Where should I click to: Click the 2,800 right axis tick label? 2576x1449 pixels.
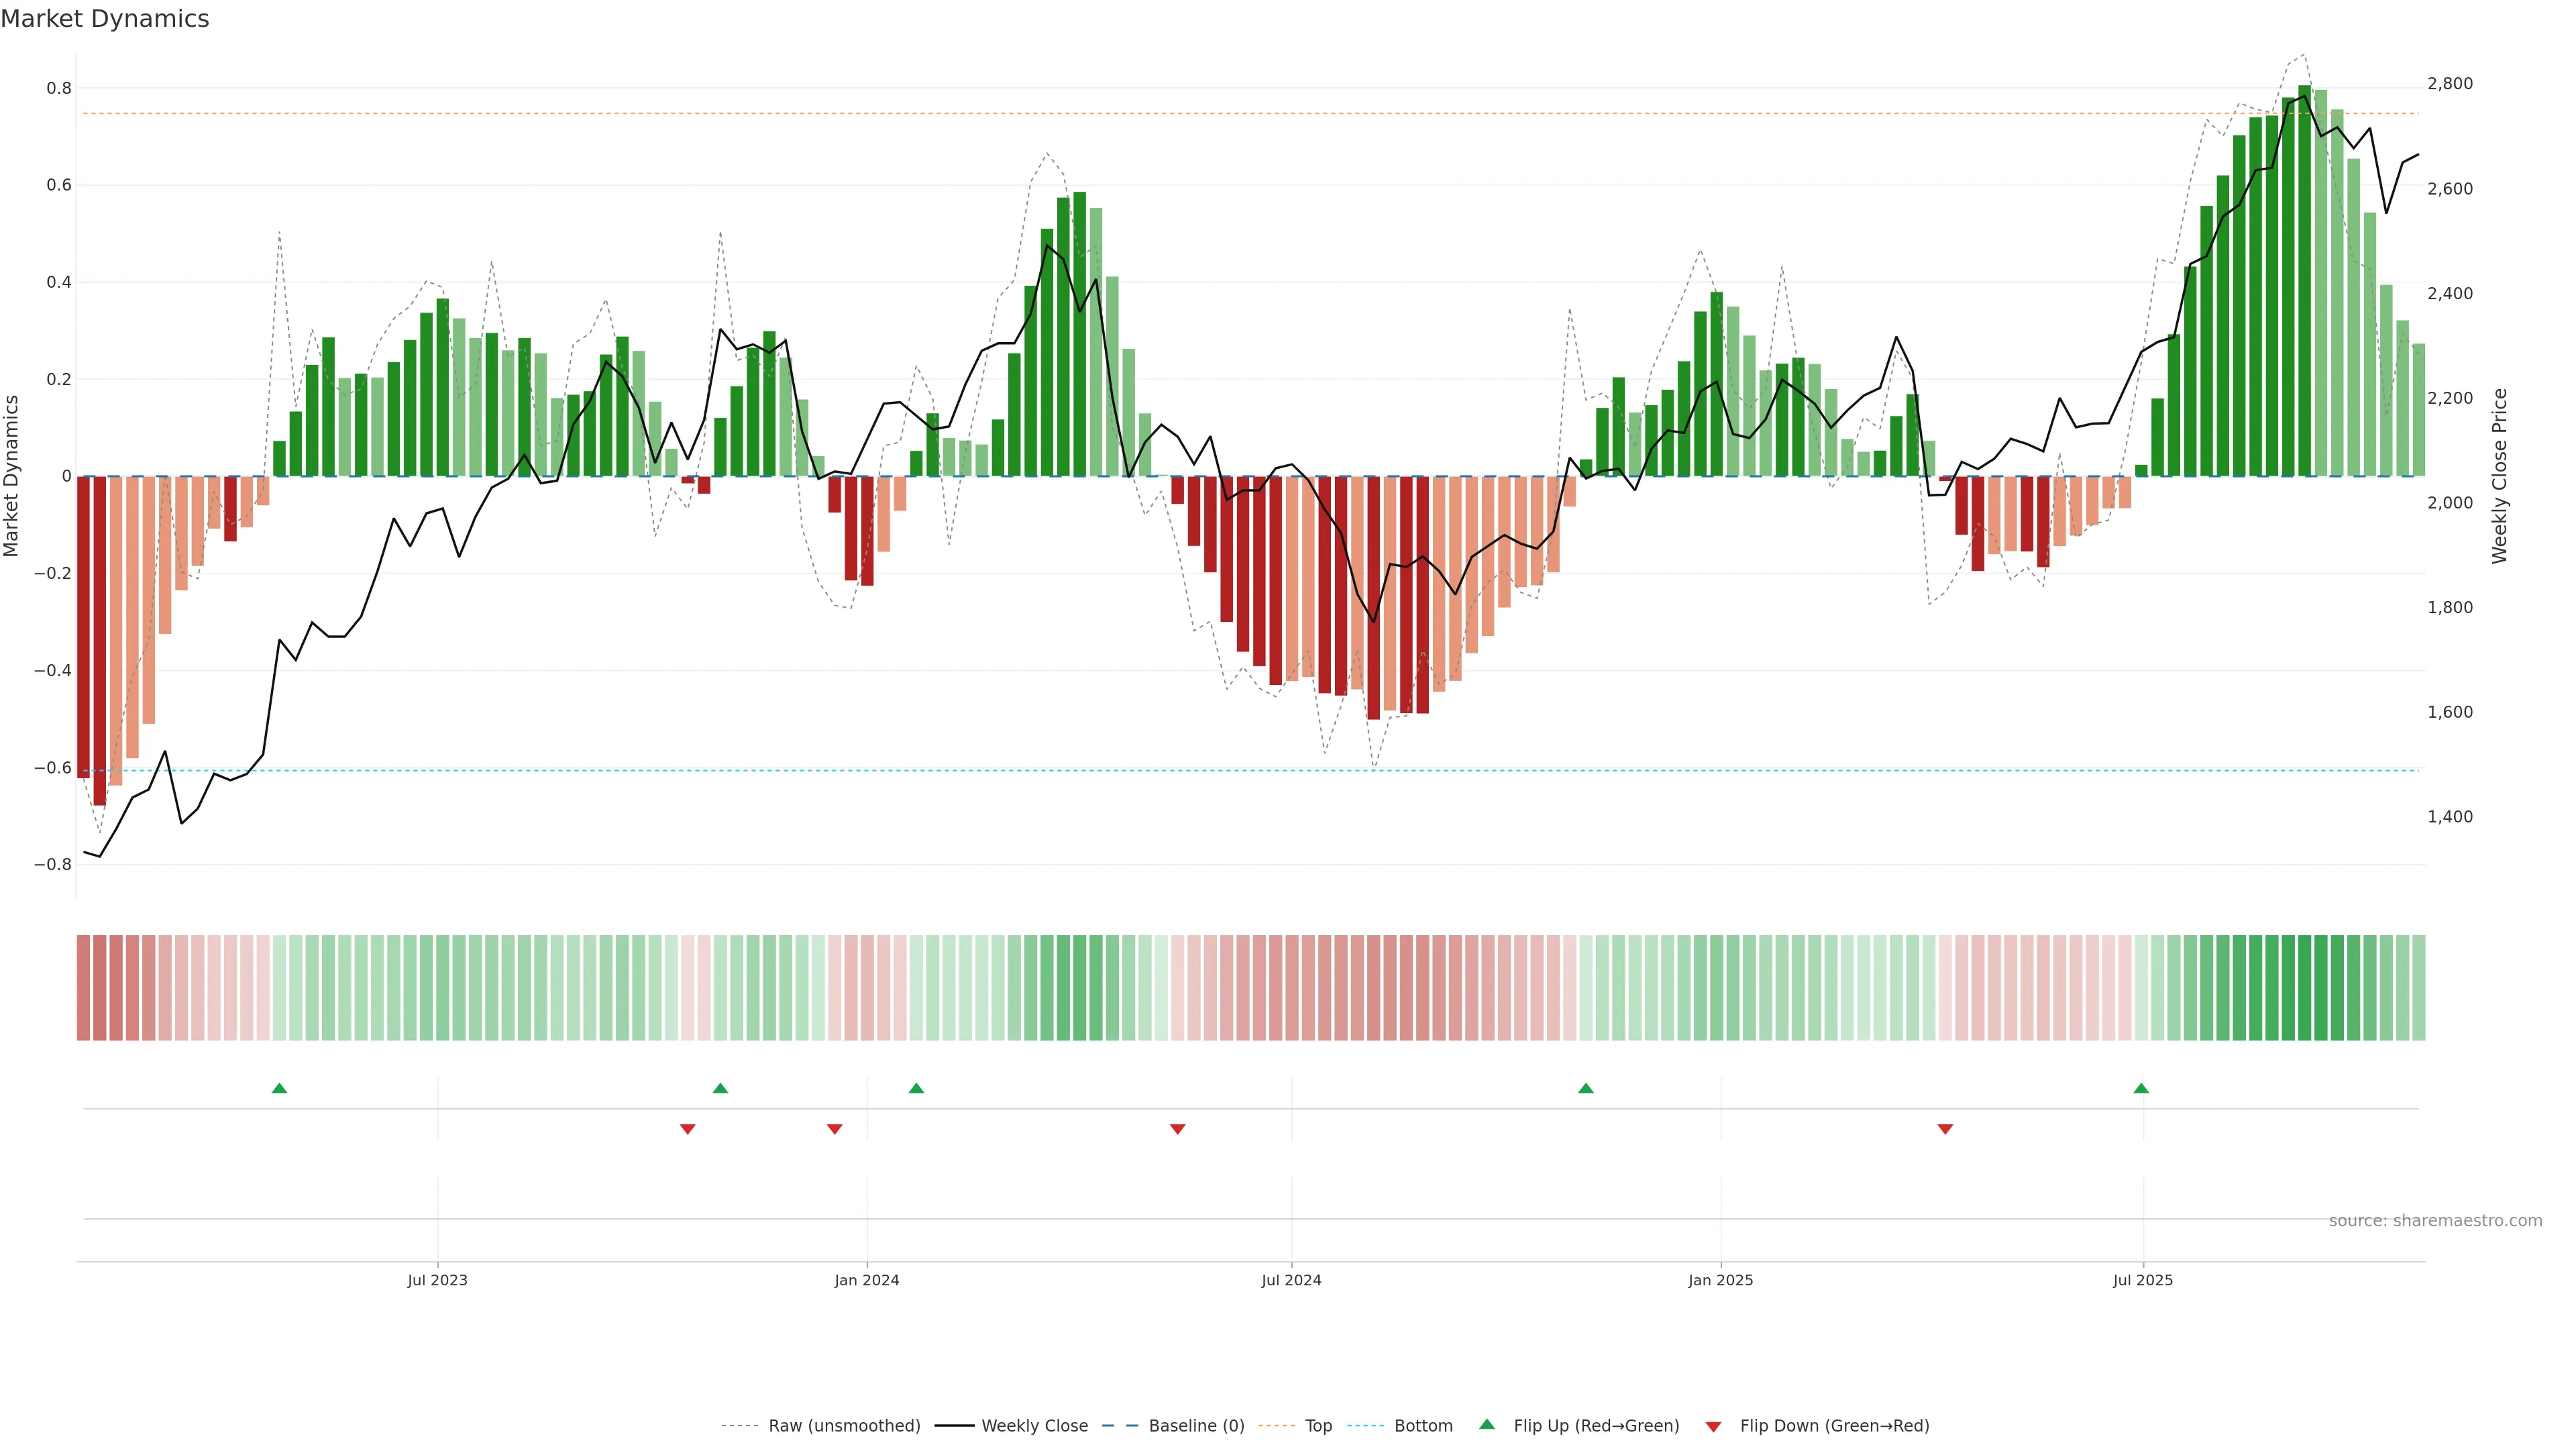[x=2449, y=84]
